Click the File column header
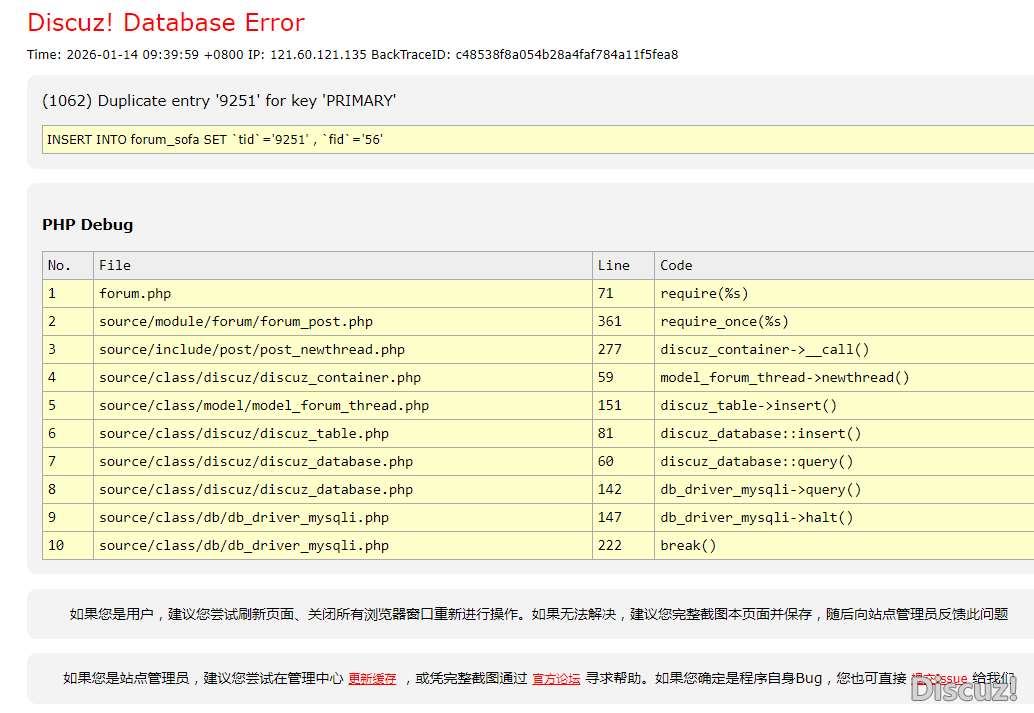 tap(115, 266)
